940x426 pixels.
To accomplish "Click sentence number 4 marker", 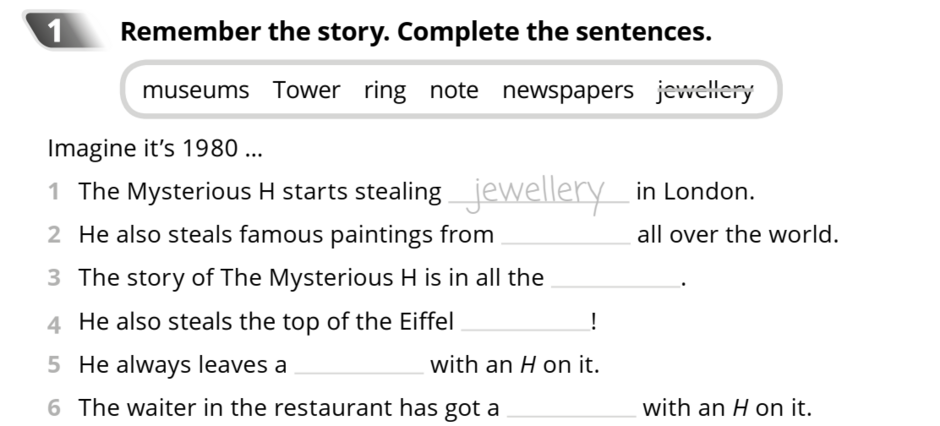I will point(54,324).
